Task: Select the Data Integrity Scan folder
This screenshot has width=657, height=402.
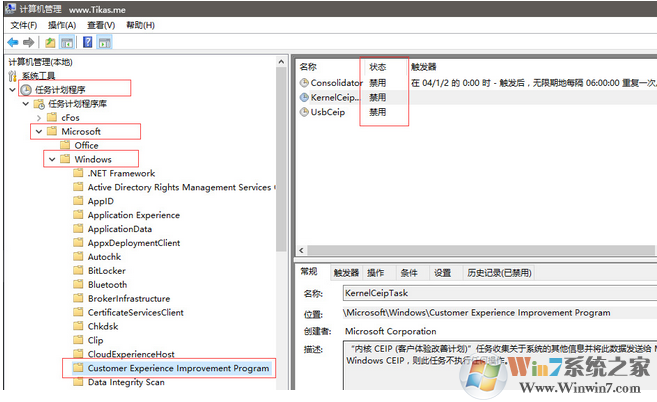Action: click(x=126, y=382)
